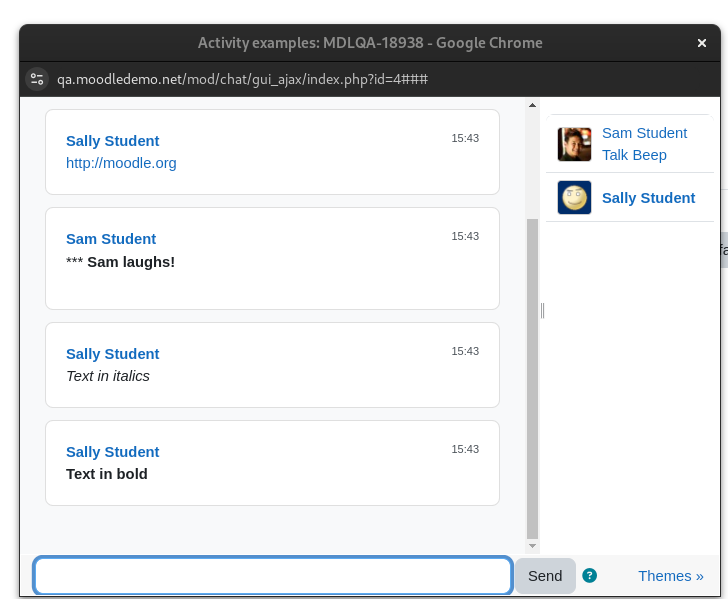Screen dimensions: 728x599
Task: Click Sam Student name on laughs message
Action: (x=111, y=239)
